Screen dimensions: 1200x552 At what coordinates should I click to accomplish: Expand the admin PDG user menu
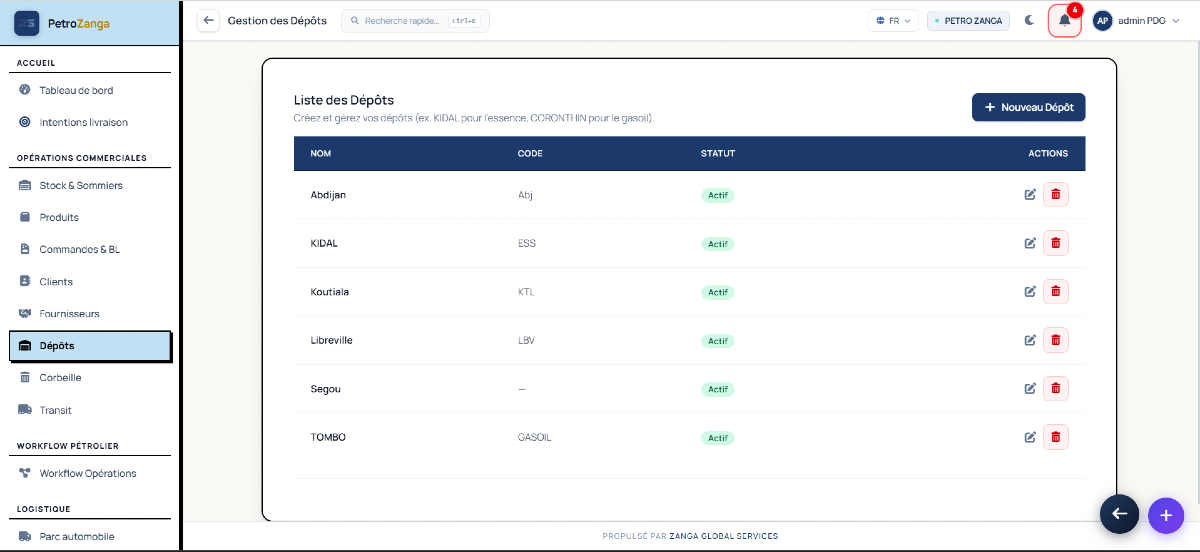tap(1137, 20)
